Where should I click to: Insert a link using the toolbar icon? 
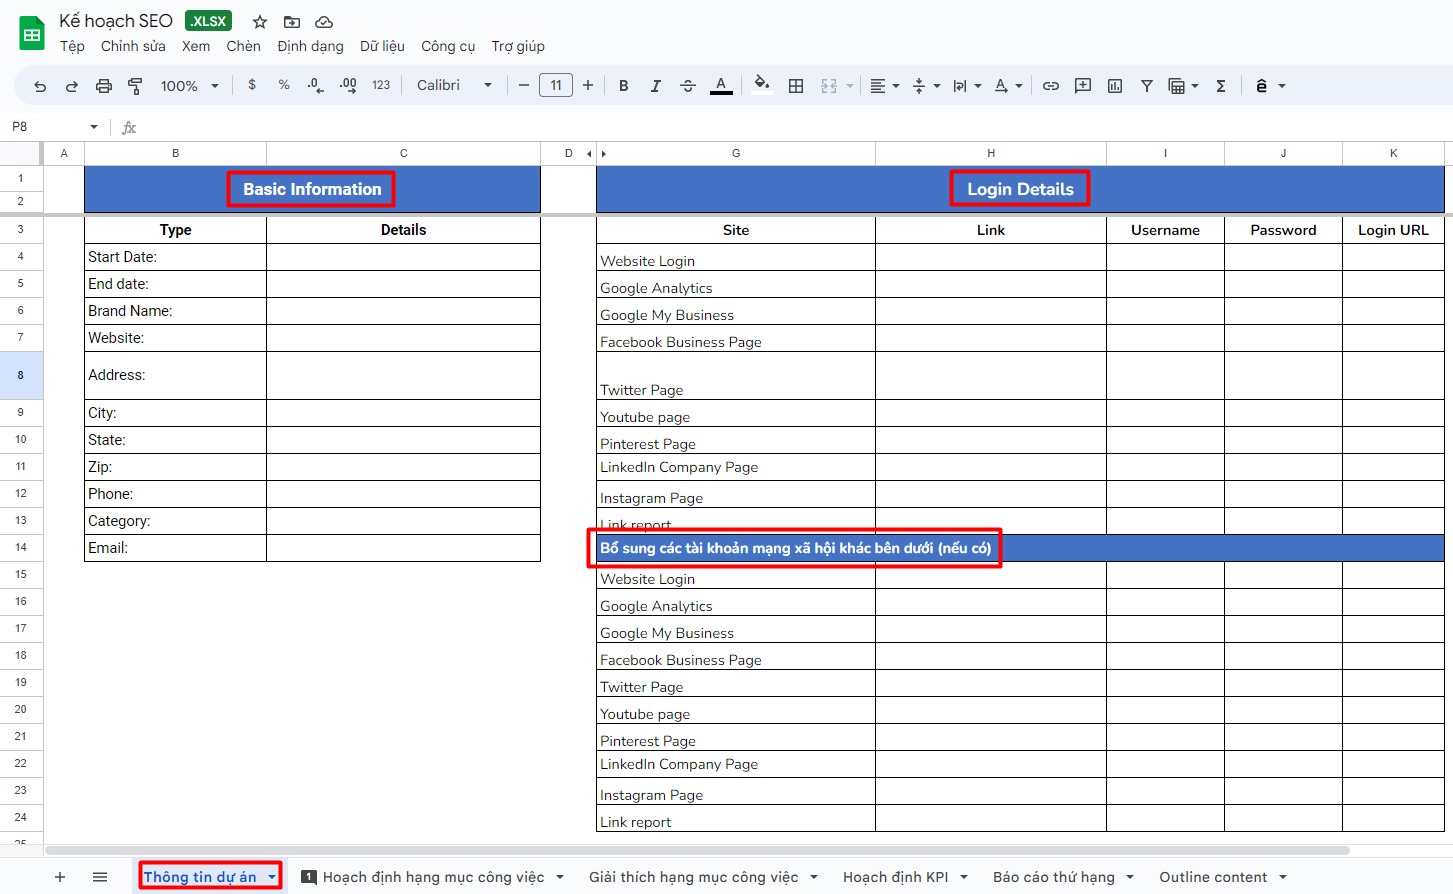[x=1050, y=86]
